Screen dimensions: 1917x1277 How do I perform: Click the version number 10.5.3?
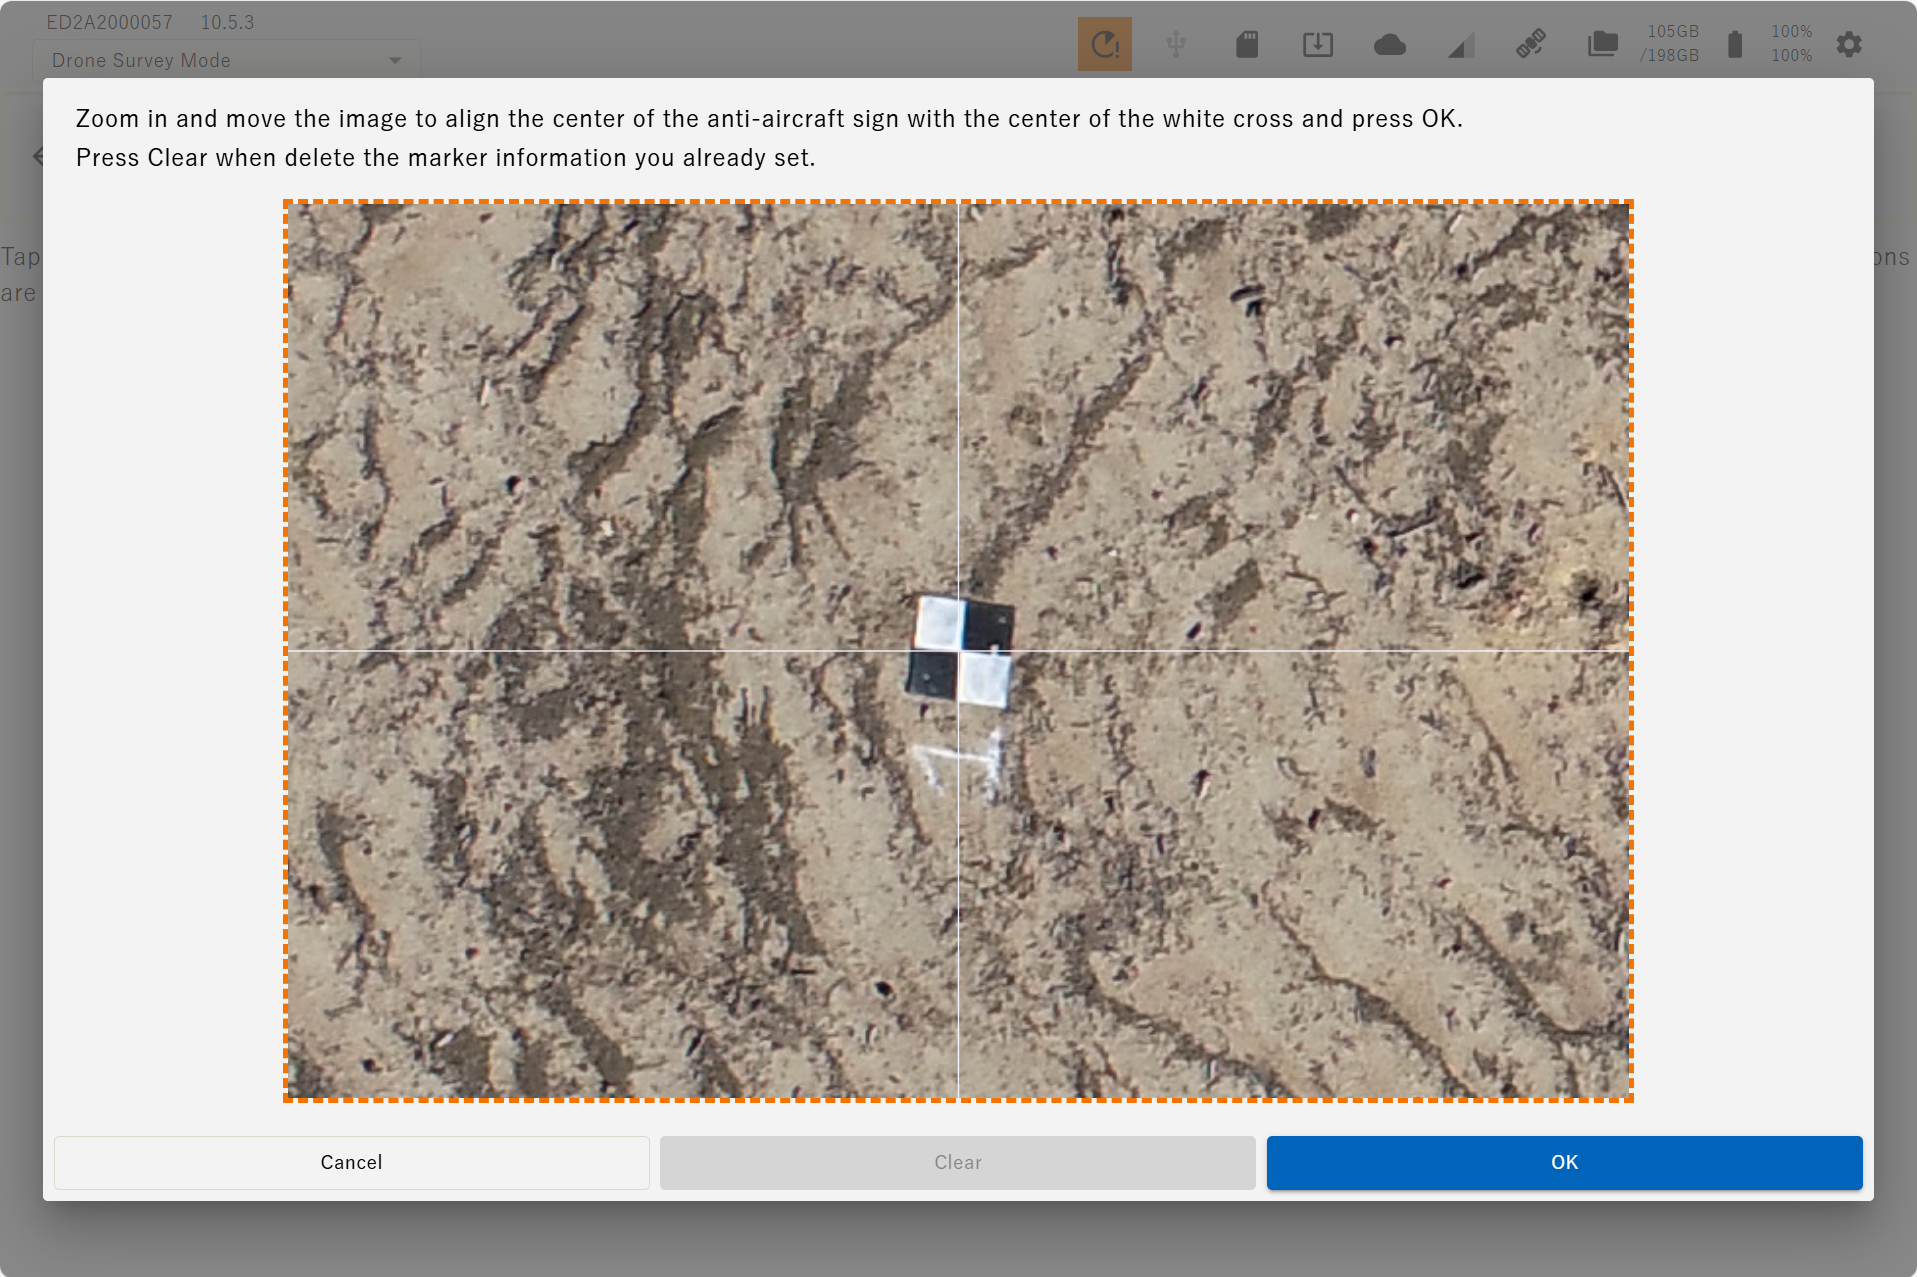click(x=228, y=22)
